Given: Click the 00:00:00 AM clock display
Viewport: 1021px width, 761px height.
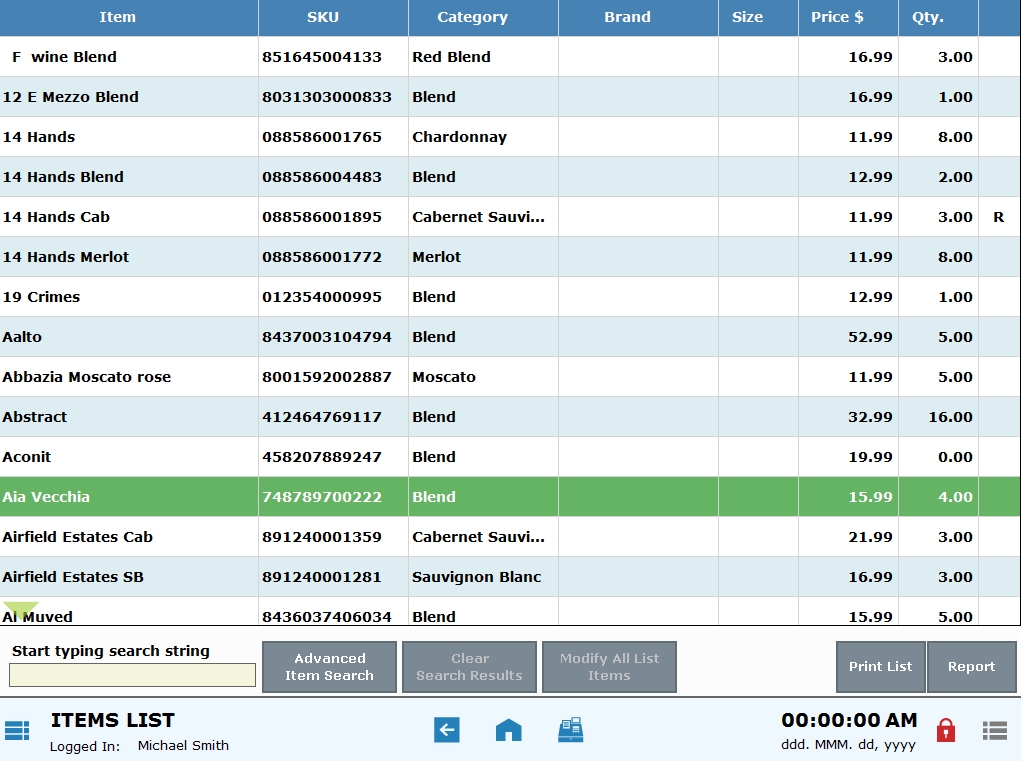Looking at the screenshot, I should [849, 720].
